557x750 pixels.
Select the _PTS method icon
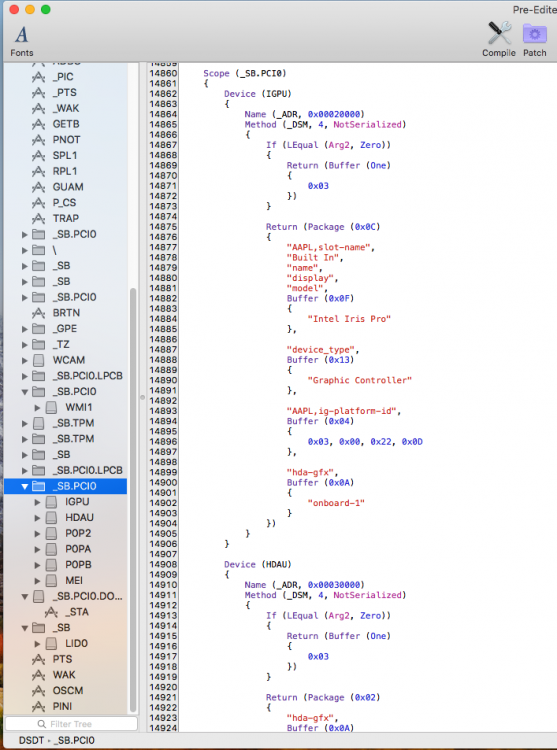pos(39,92)
